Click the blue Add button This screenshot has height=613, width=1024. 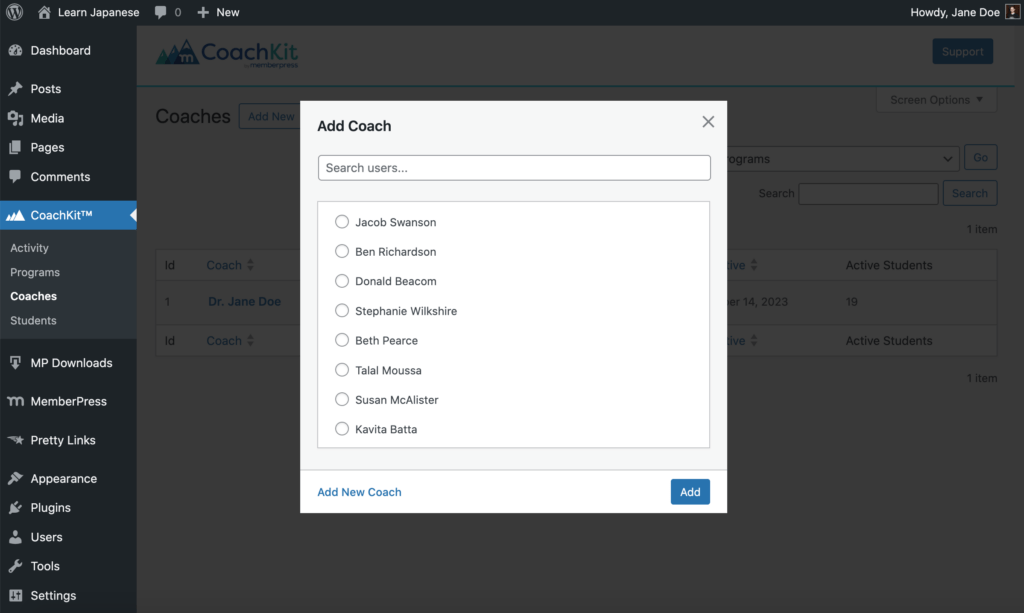coord(690,492)
